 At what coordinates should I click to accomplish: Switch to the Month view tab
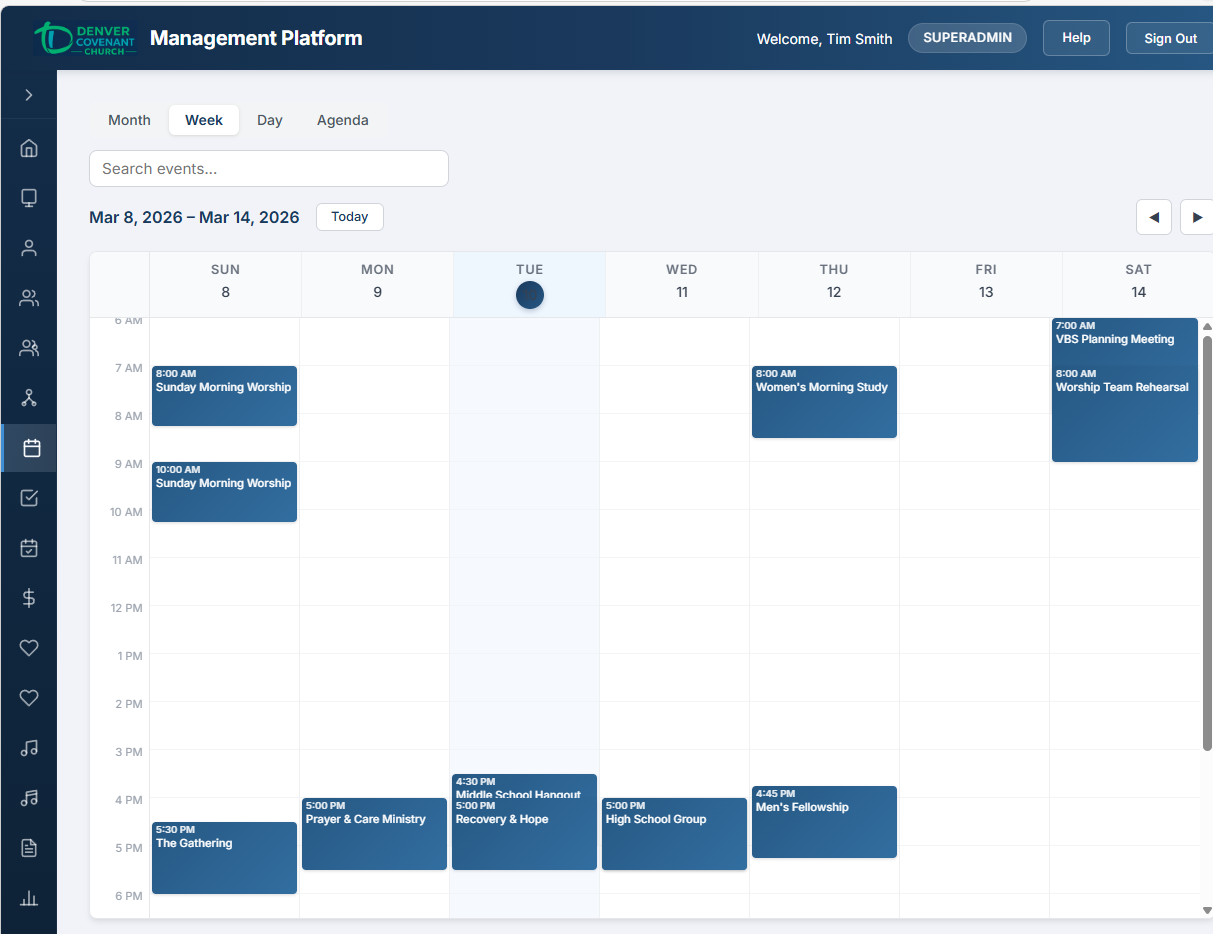(x=129, y=119)
